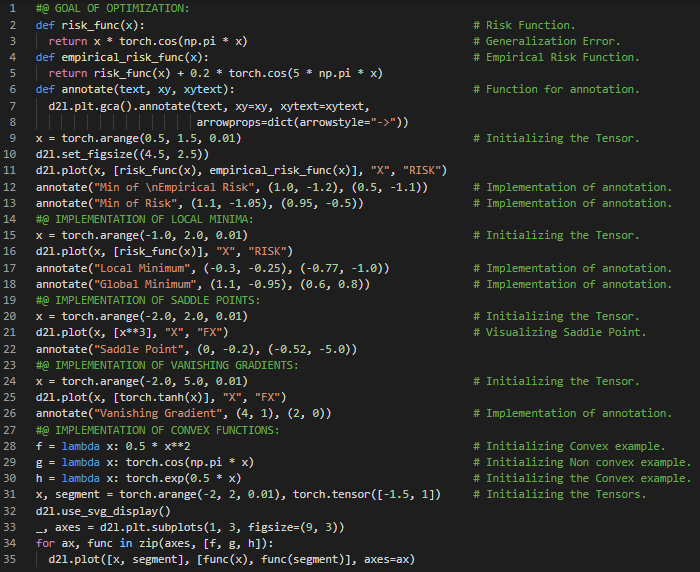Image resolution: width=700 pixels, height=572 pixels.
Task: Click line number 35 in the gutter
Action: 10,559
